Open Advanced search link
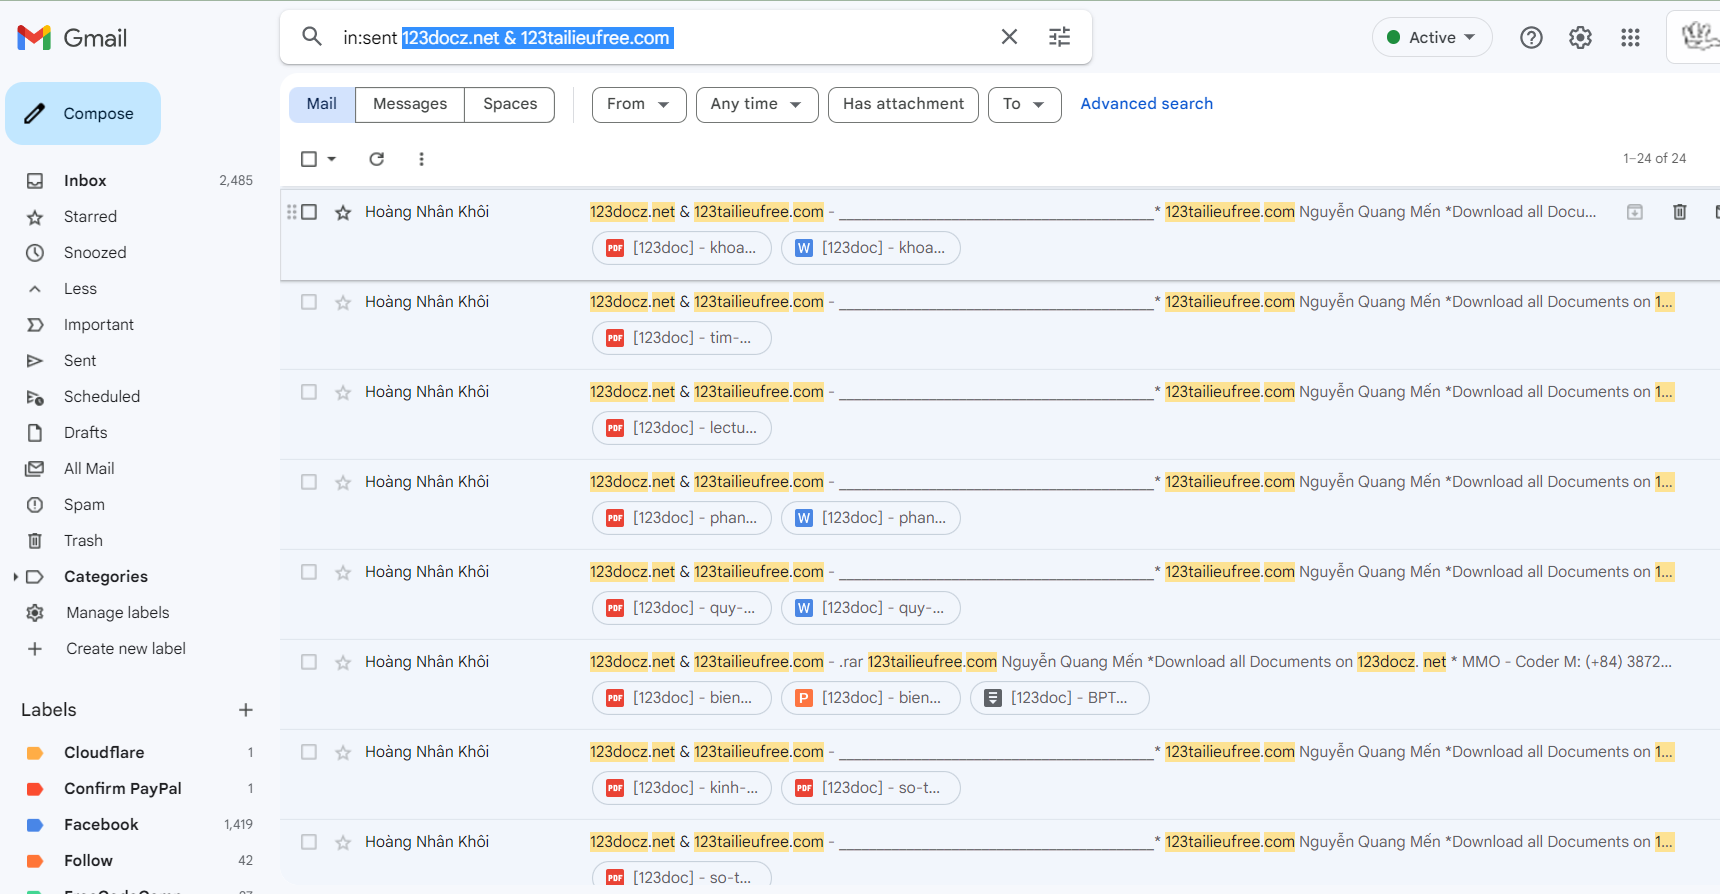The width and height of the screenshot is (1720, 894). click(x=1146, y=104)
